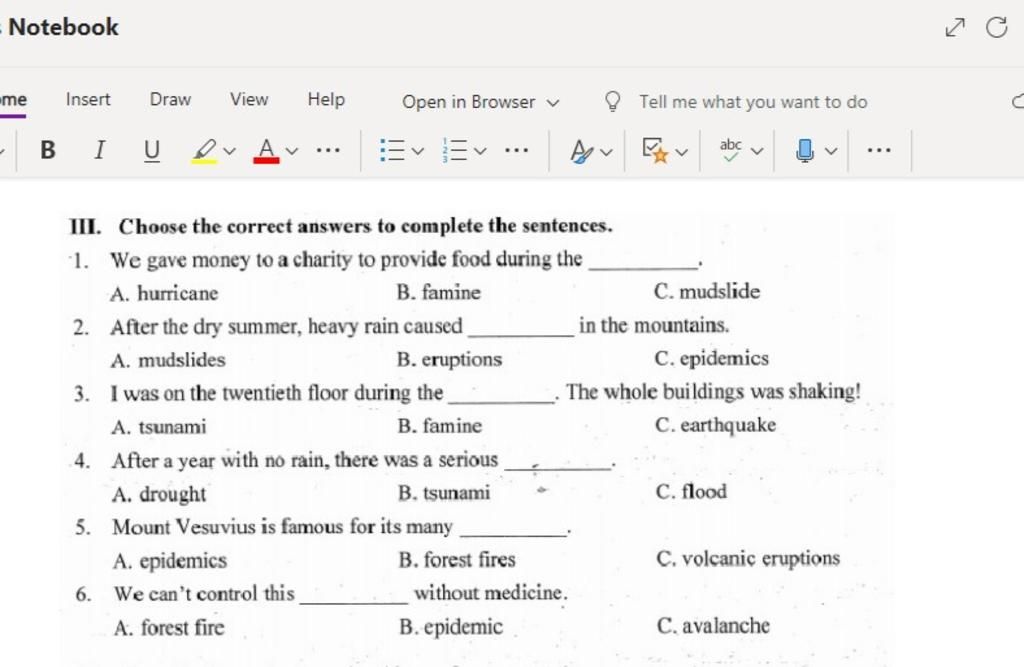The height and width of the screenshot is (667, 1024).
Task: Expand the font color dropdown arrow
Action: 292,152
